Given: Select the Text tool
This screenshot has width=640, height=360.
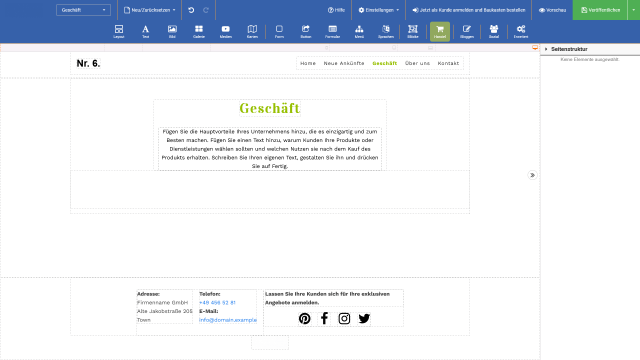Looking at the screenshot, I should tap(145, 31).
